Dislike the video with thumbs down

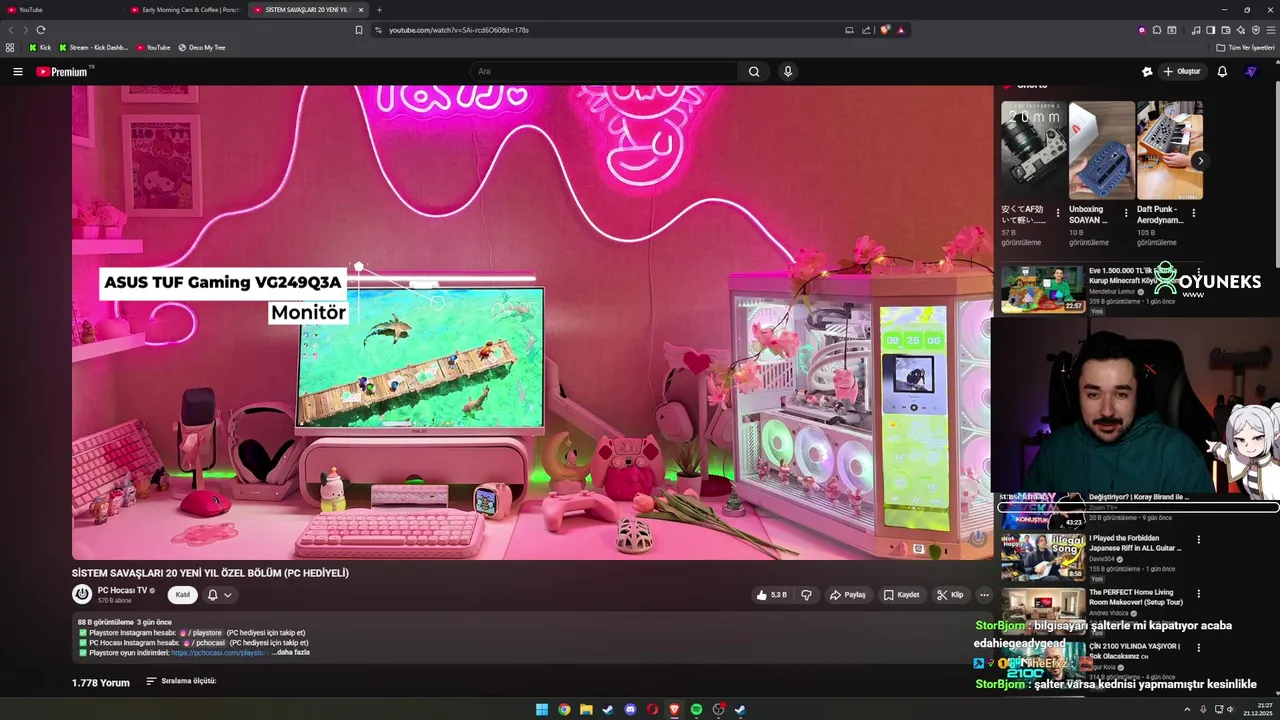tap(806, 595)
